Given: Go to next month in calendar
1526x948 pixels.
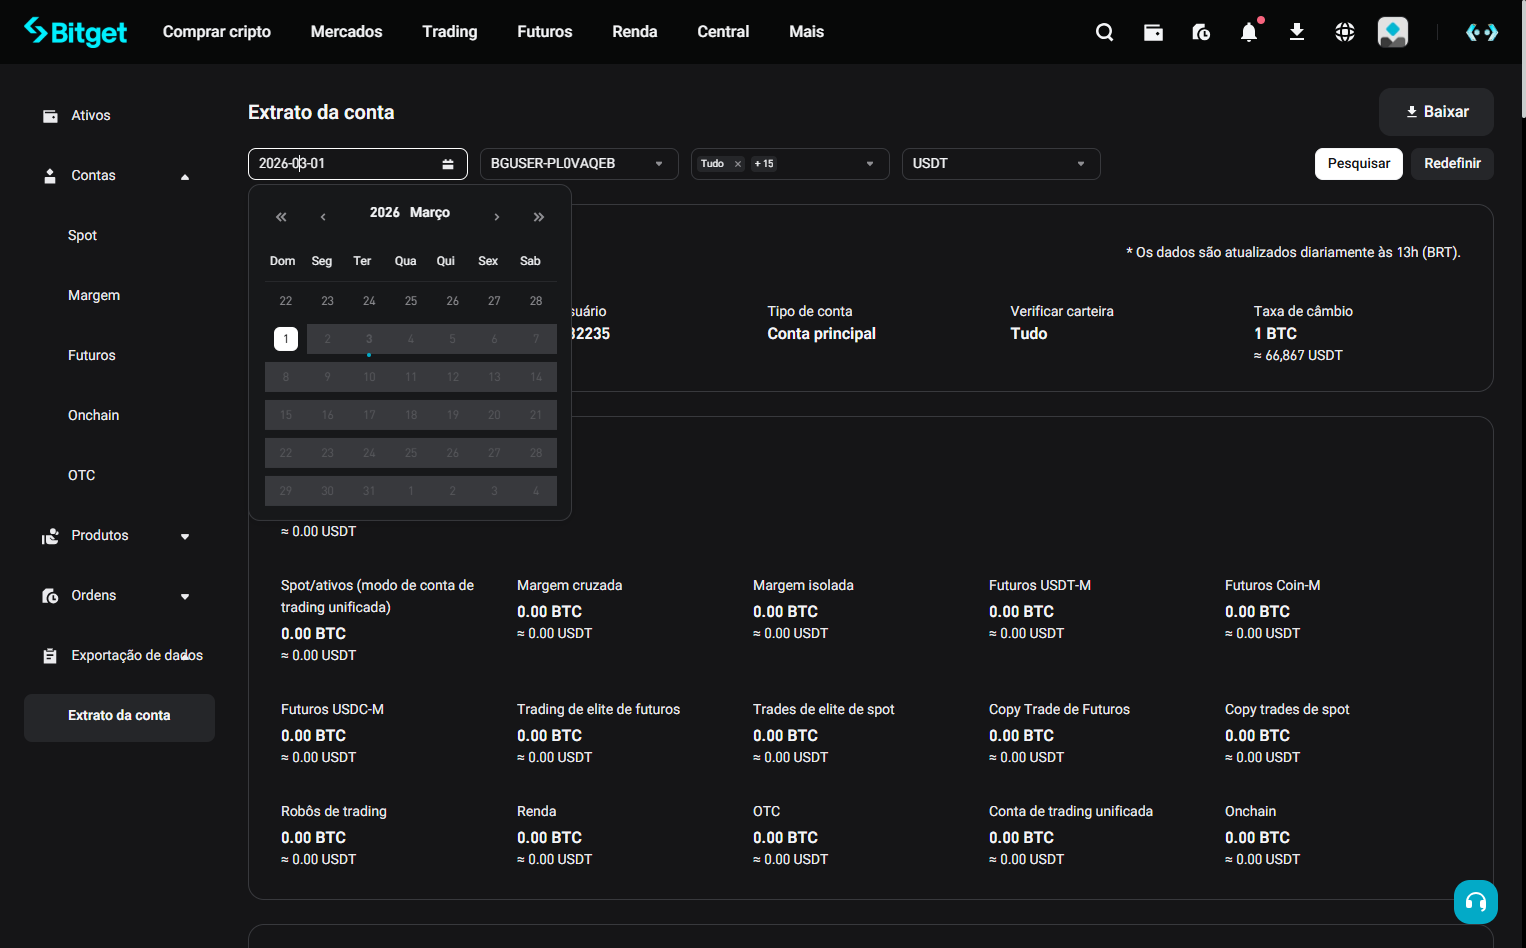Looking at the screenshot, I should (x=497, y=217).
